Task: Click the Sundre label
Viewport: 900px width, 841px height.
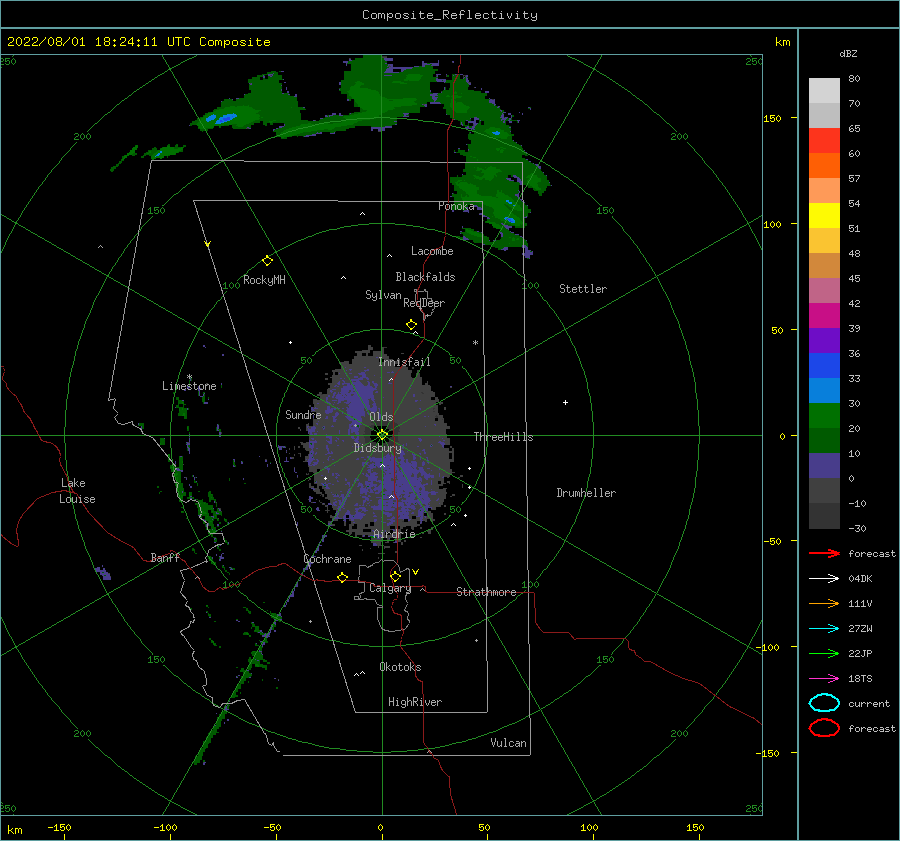Action: click(x=303, y=414)
